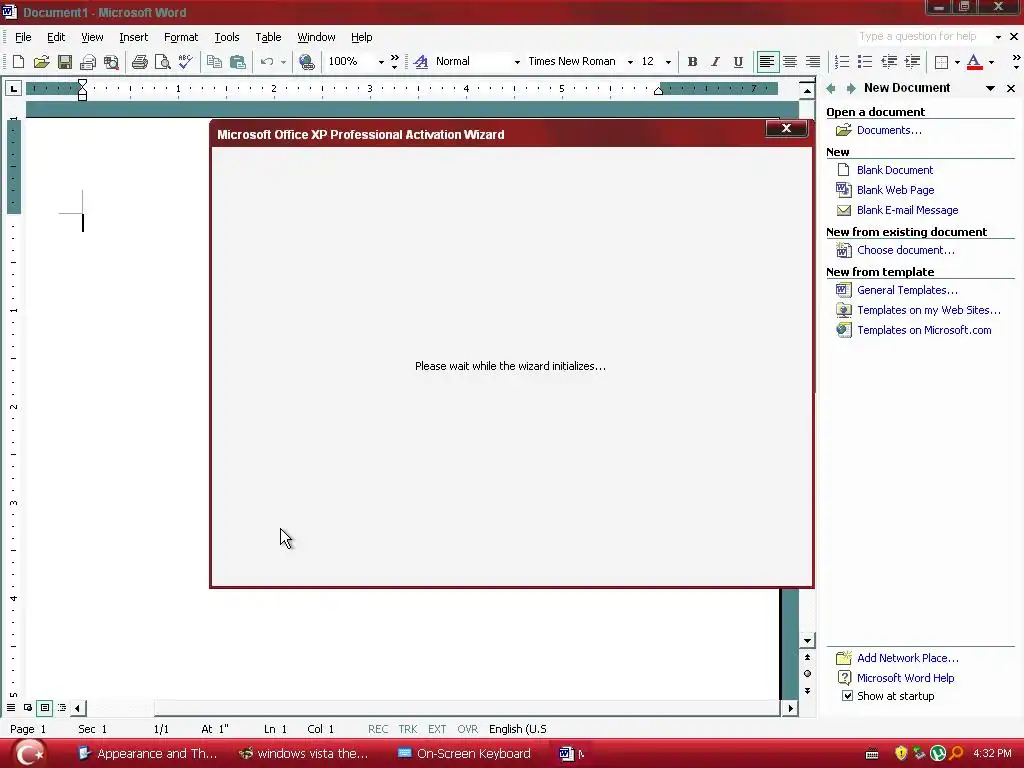Click the Search toolbar icon
The width and height of the screenshot is (1024, 768).
111,61
